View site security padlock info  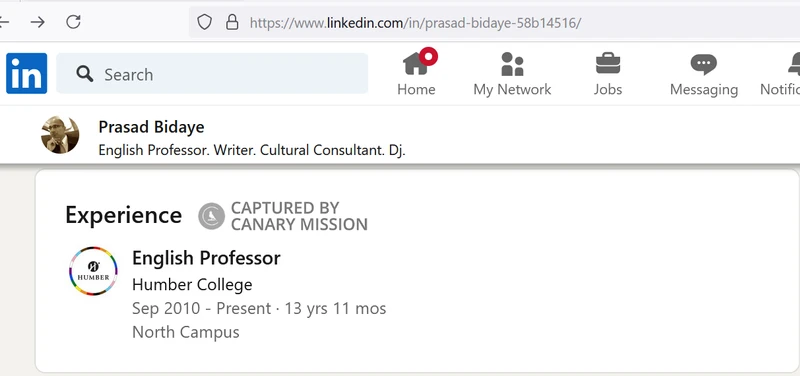coord(232,22)
